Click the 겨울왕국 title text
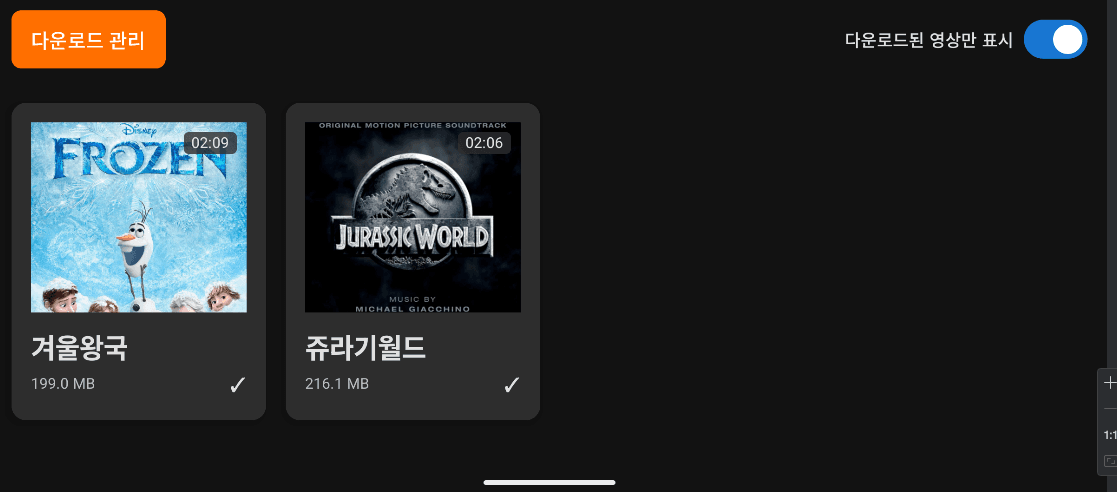 [79, 347]
